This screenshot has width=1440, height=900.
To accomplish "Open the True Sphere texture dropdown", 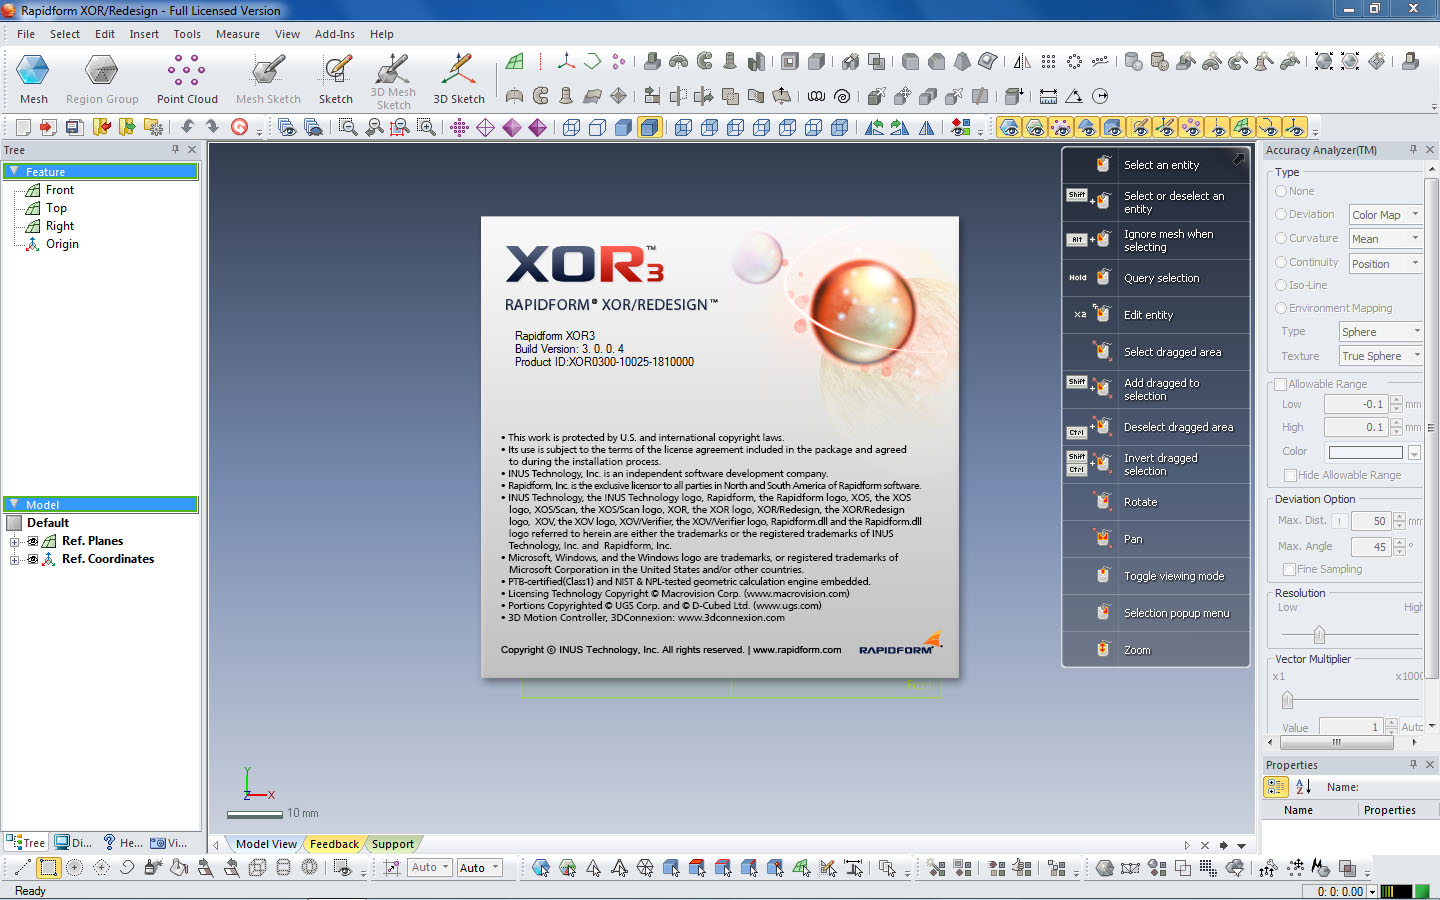I will point(1381,356).
